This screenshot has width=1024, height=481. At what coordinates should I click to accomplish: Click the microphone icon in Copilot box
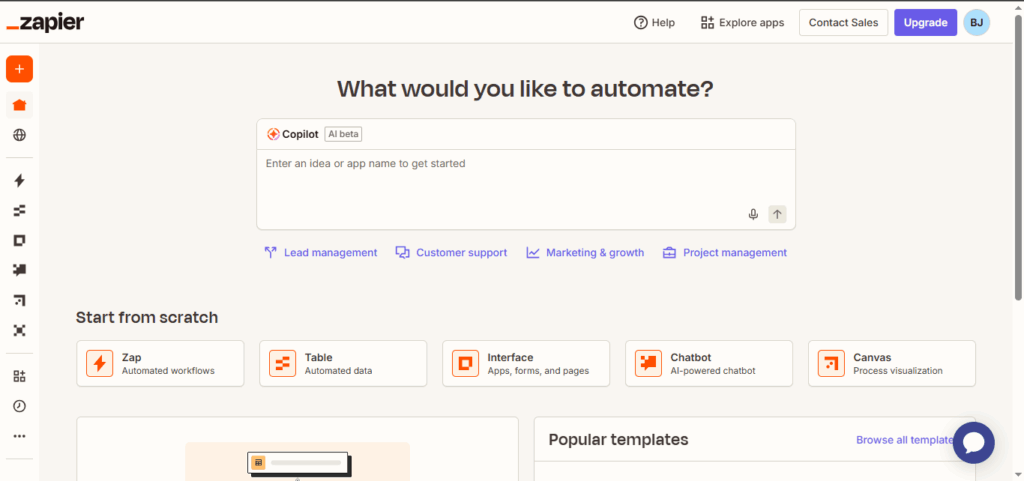[753, 214]
